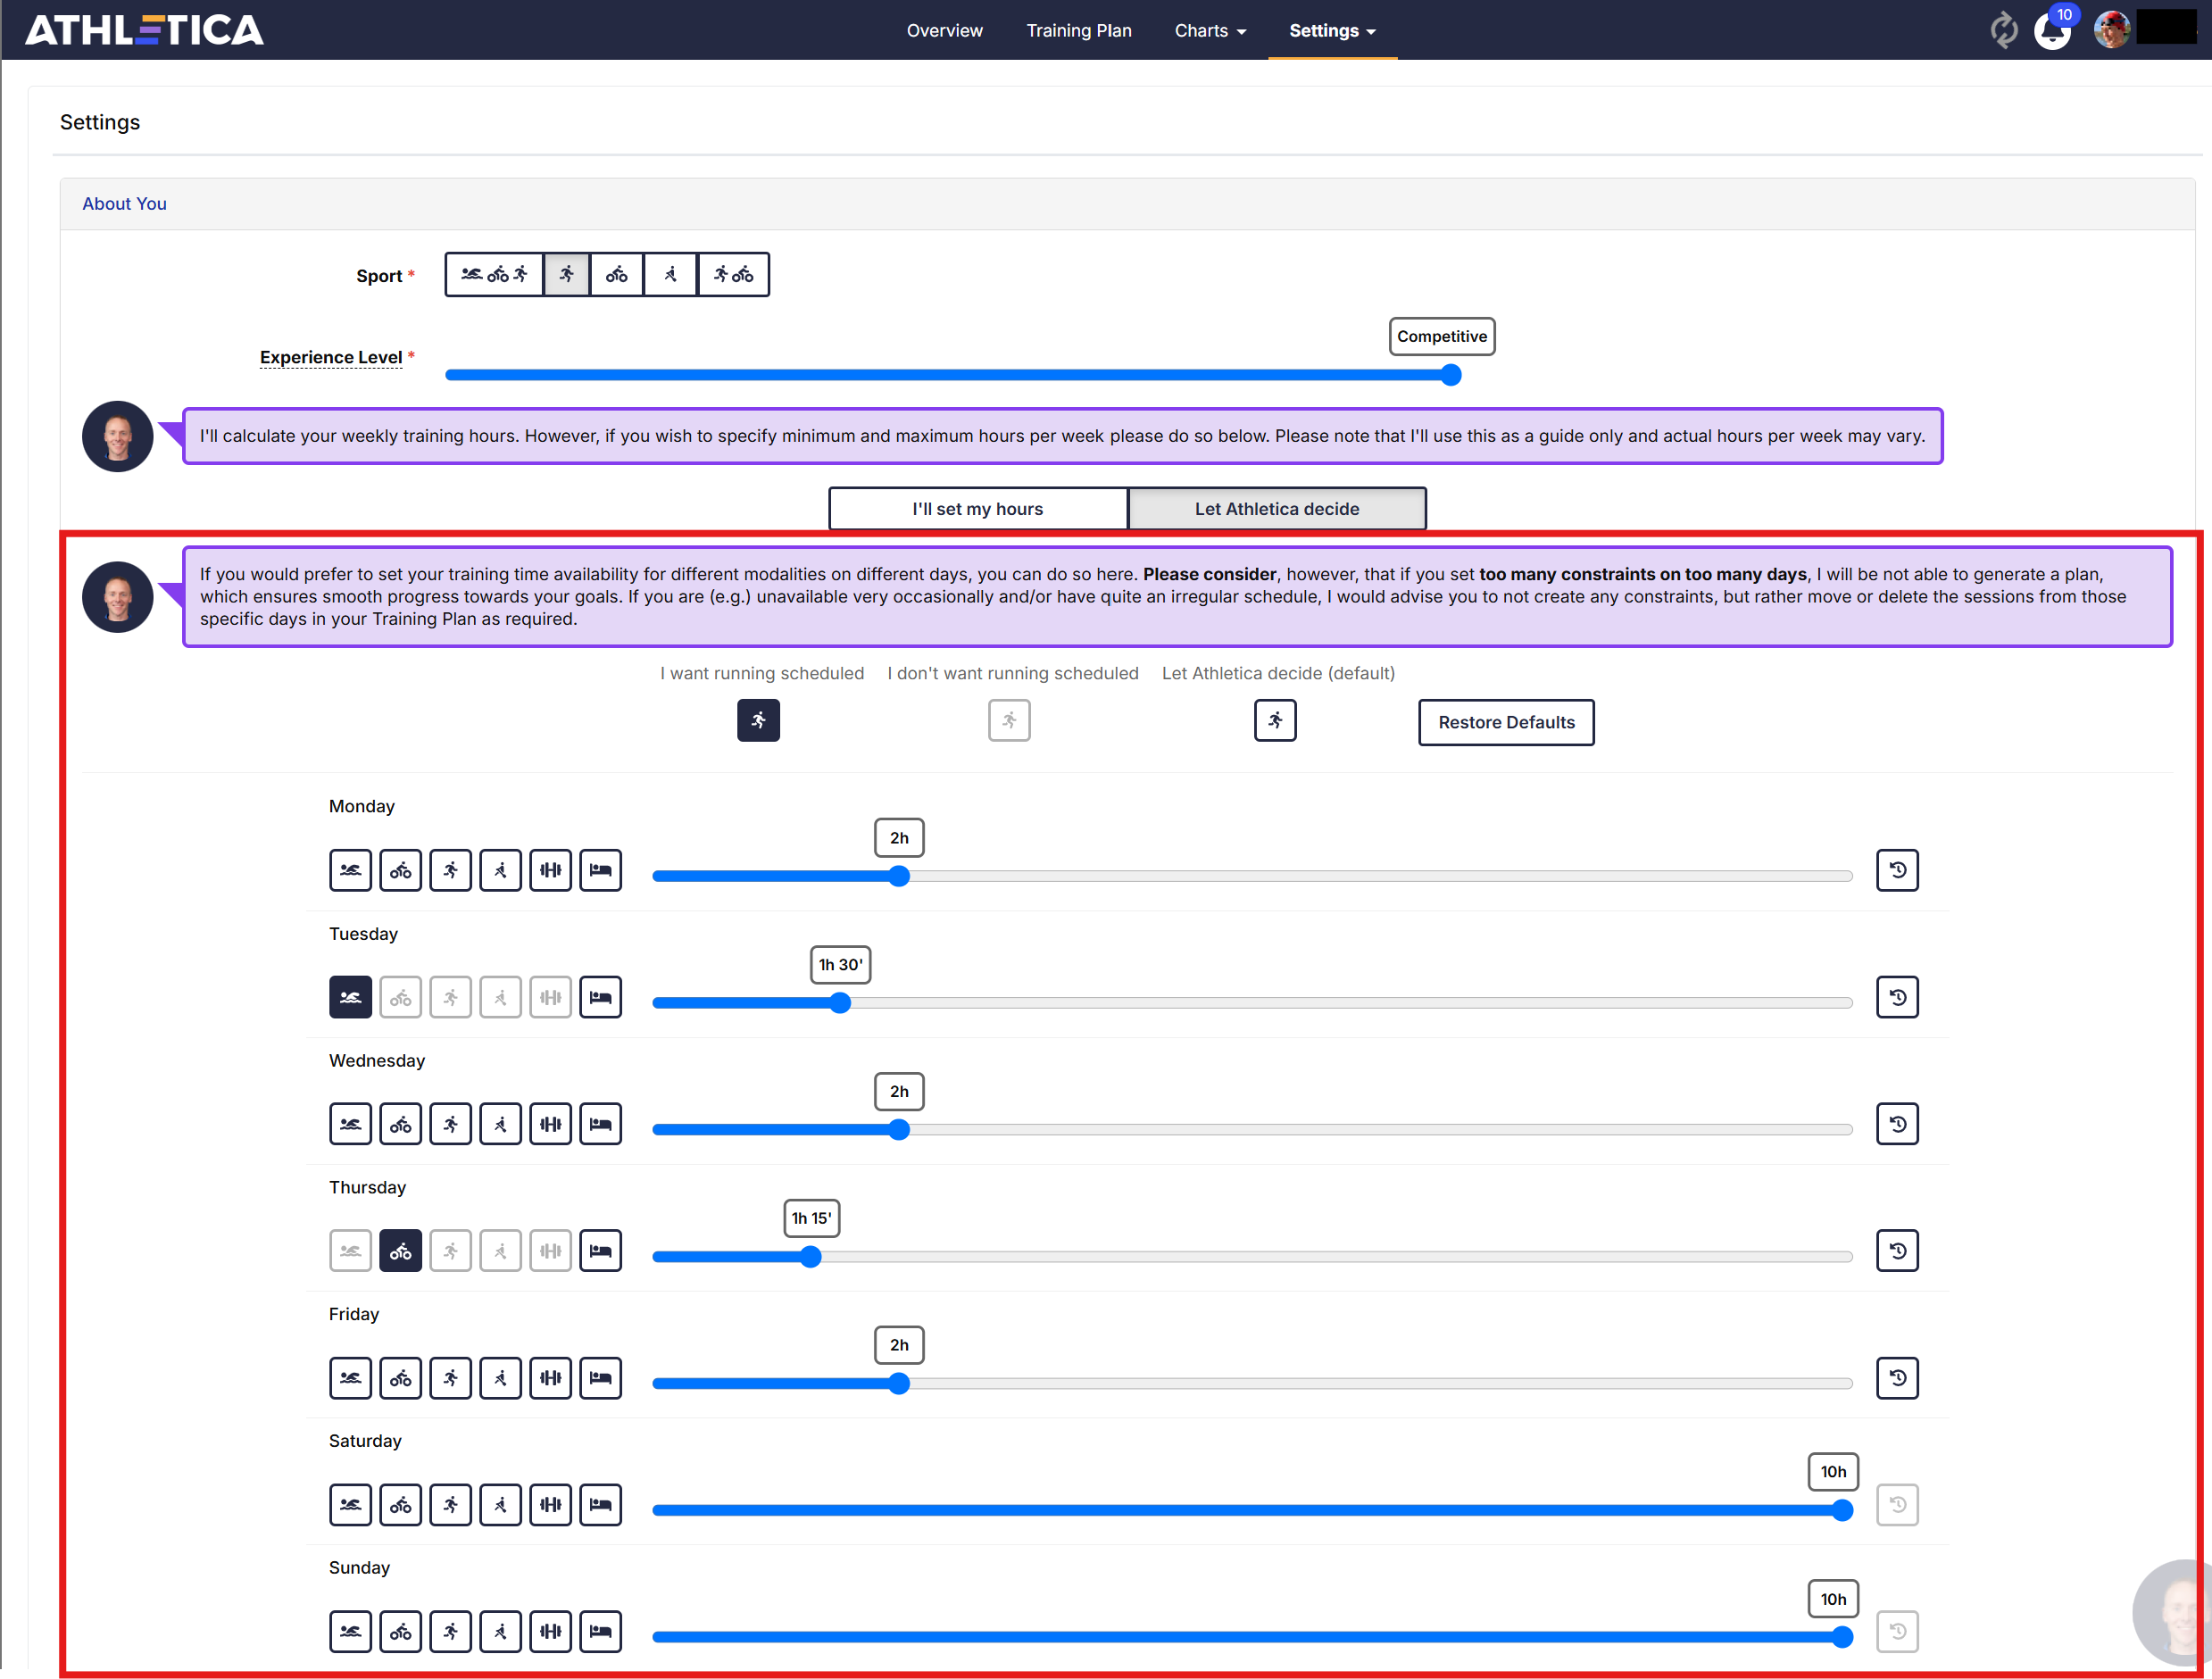The image size is (2212, 1679).
Task: Click the Athletica logo
Action: [145, 30]
